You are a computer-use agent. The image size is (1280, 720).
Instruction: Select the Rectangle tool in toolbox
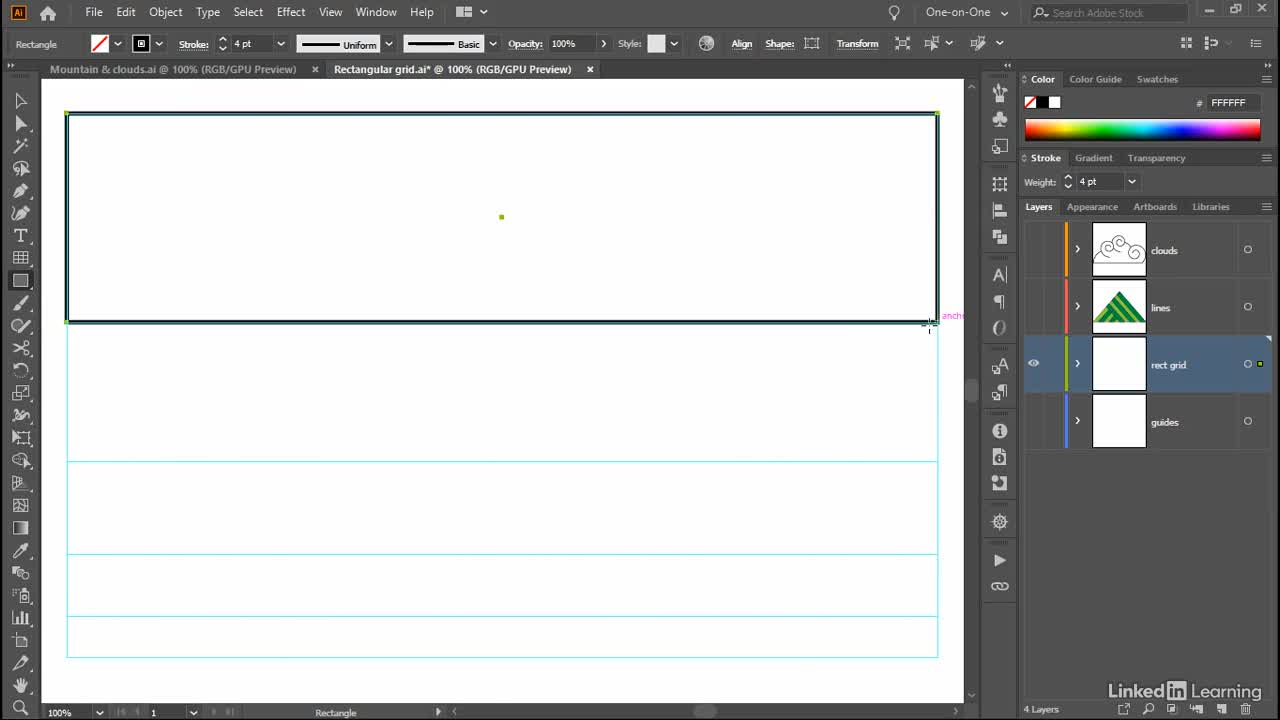(20, 281)
